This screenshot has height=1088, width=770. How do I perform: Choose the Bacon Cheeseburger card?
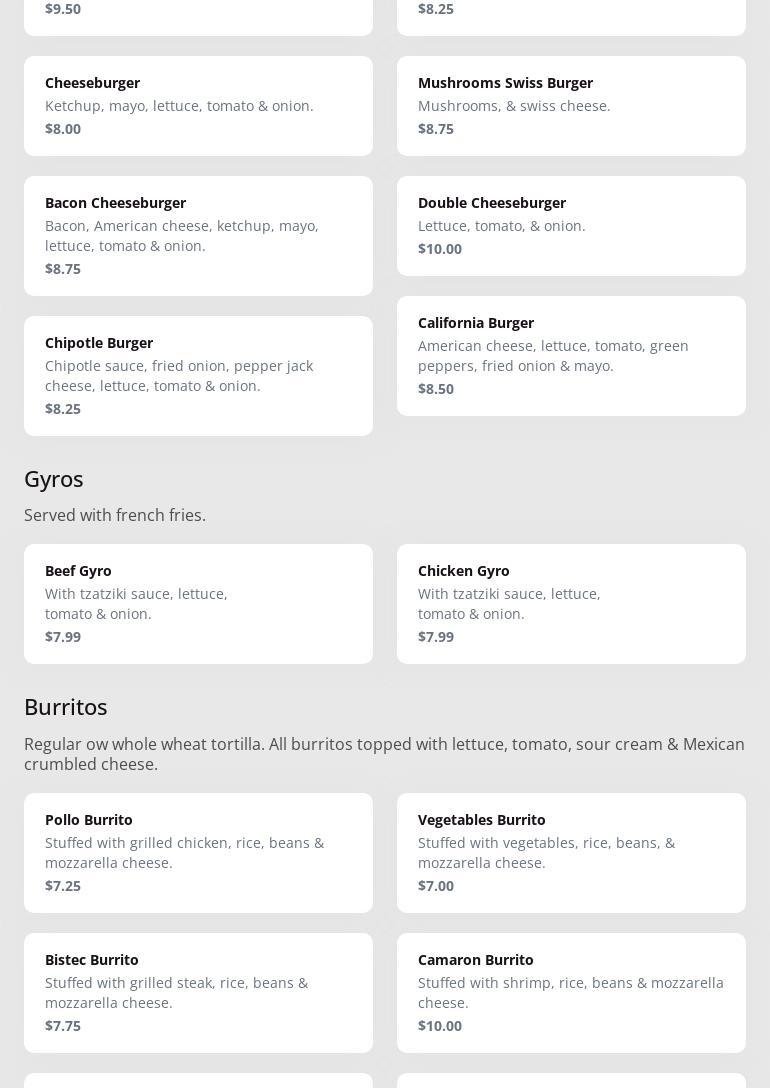pos(198,235)
